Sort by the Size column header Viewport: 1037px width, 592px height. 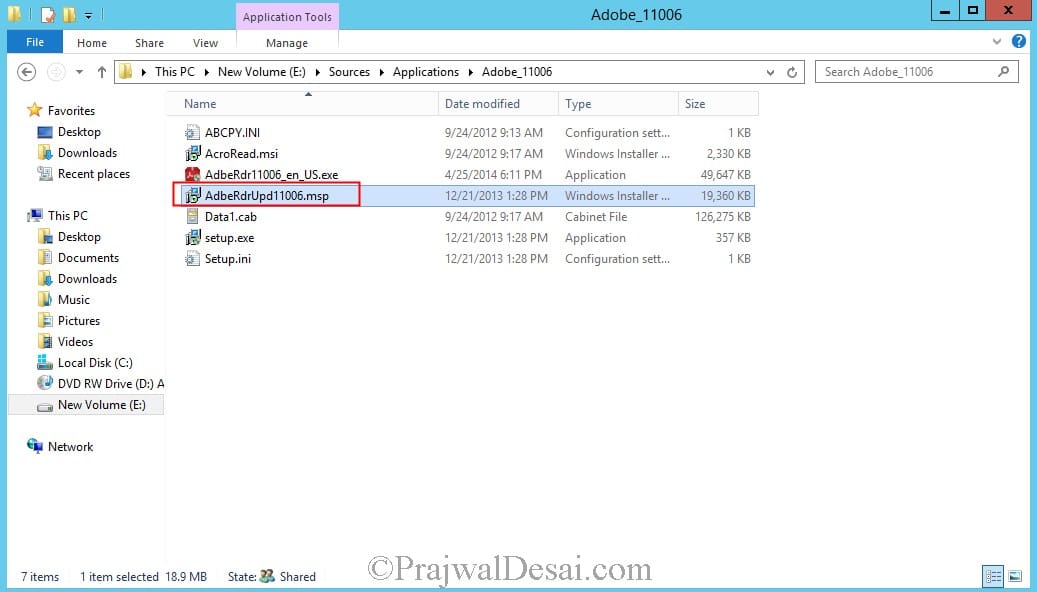[x=718, y=104]
